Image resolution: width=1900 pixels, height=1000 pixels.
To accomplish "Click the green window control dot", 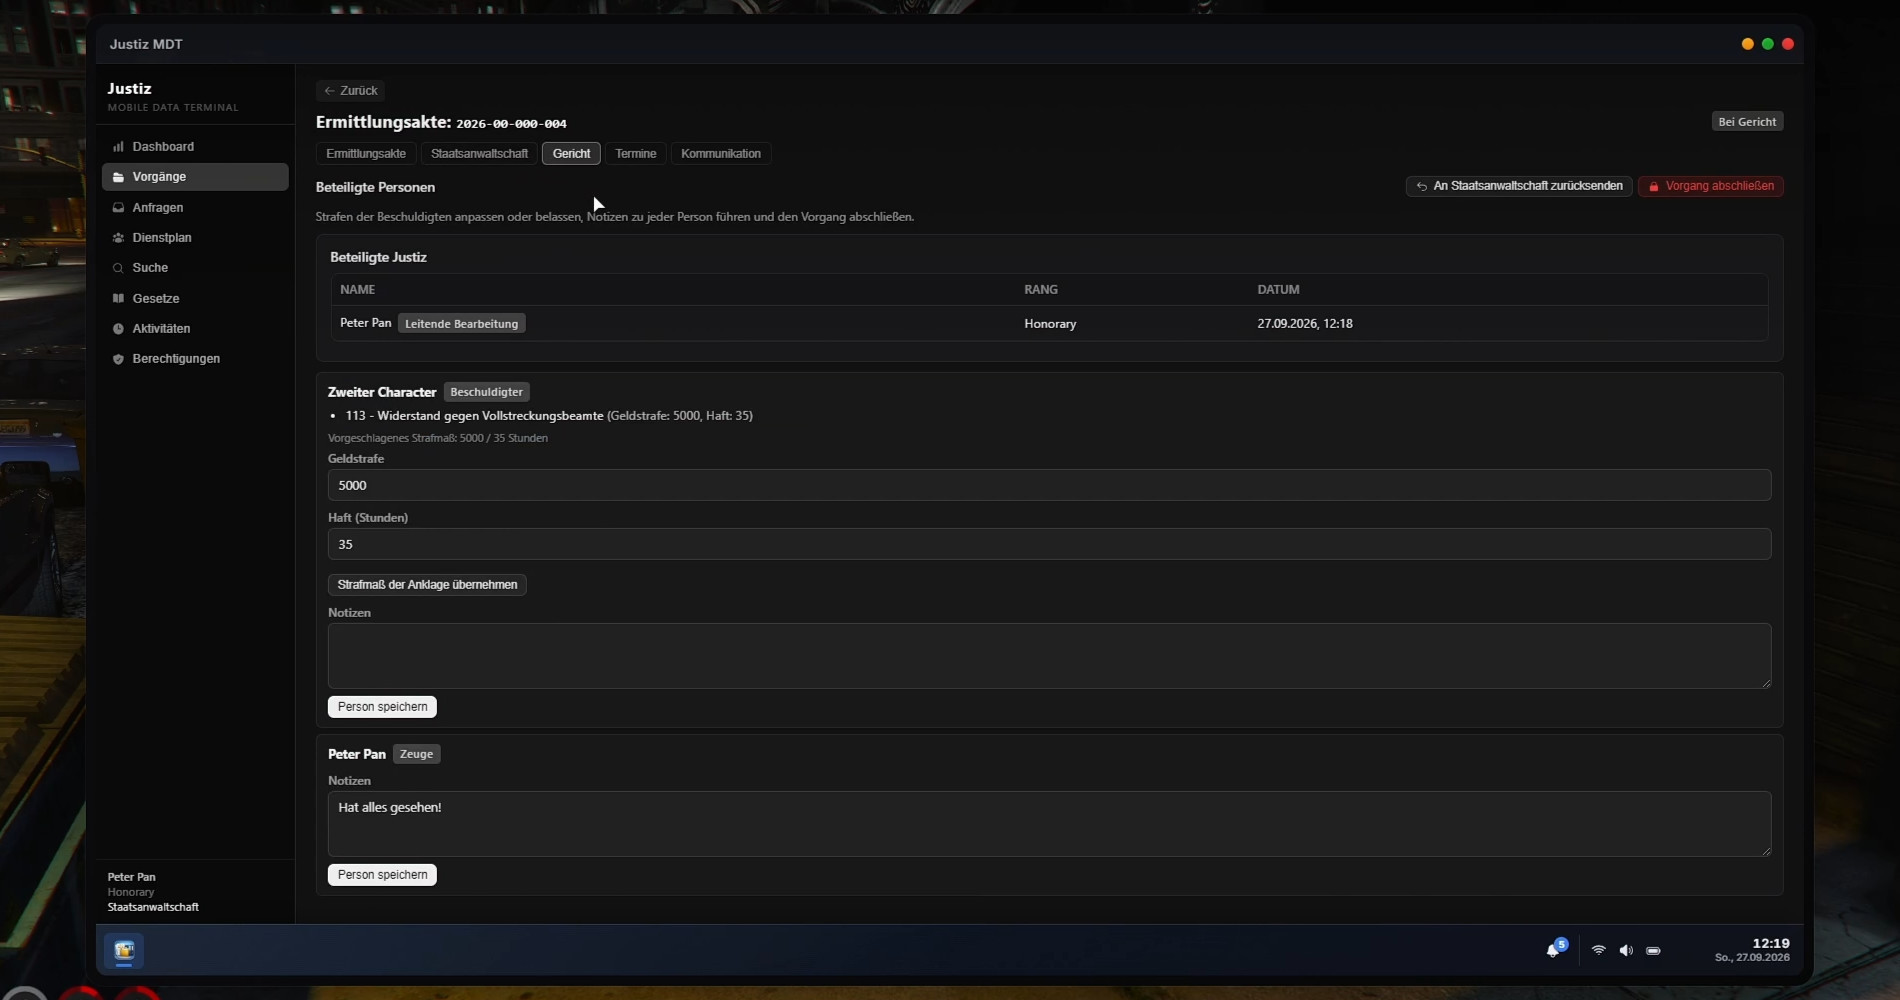I will (1768, 44).
